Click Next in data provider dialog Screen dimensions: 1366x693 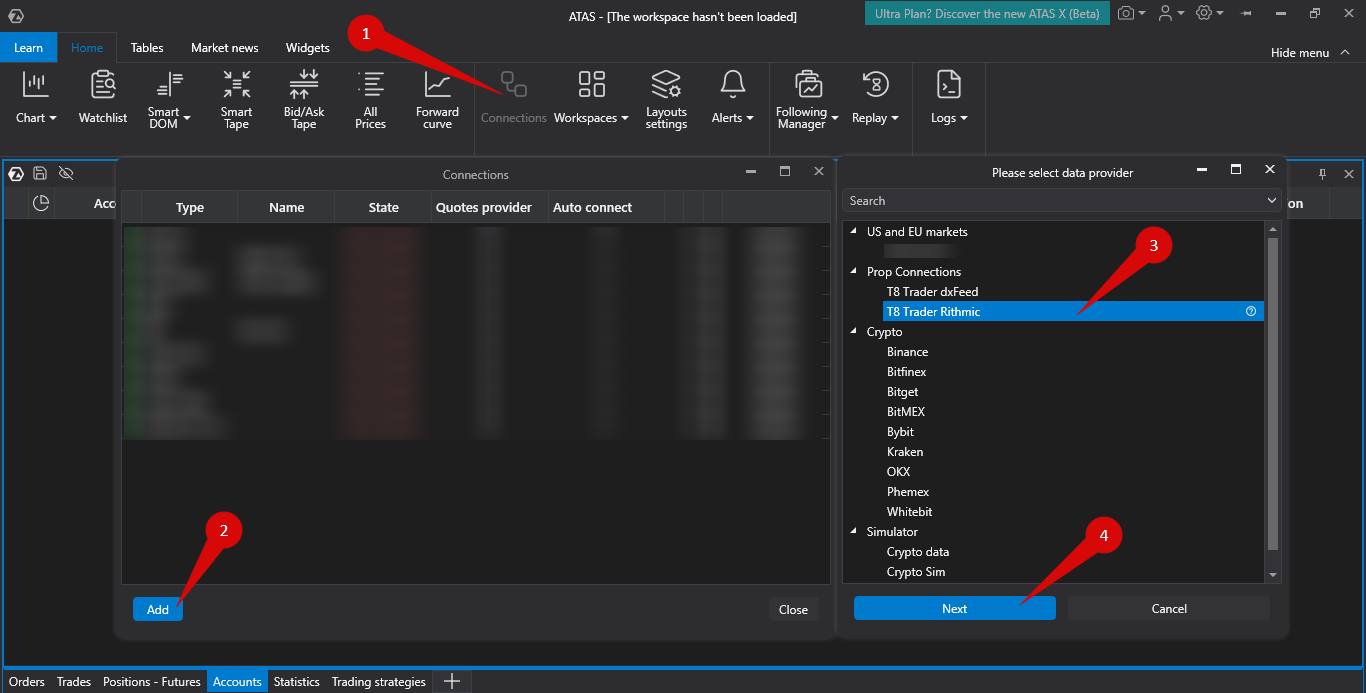[x=955, y=608]
